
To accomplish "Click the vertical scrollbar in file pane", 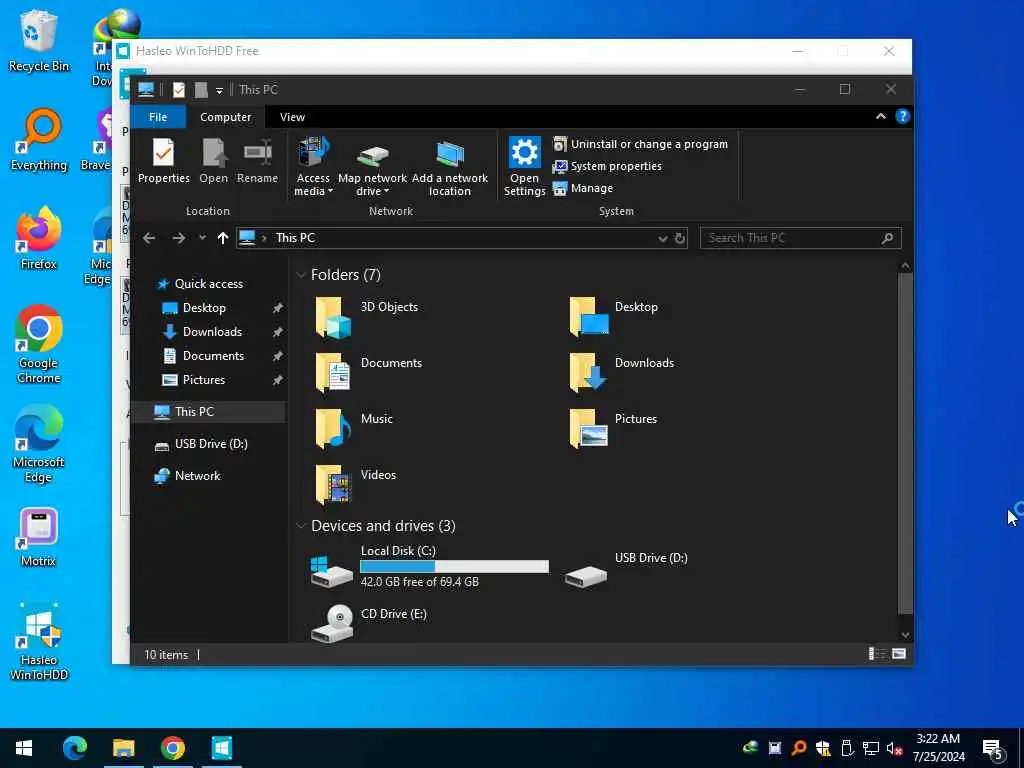I will click(x=905, y=443).
